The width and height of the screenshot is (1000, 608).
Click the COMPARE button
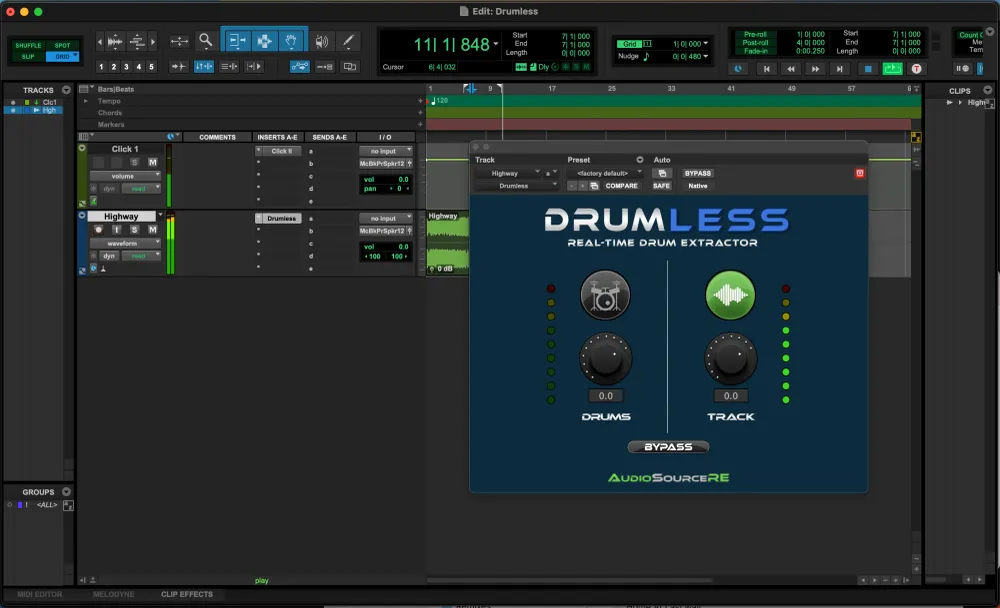(x=621, y=186)
